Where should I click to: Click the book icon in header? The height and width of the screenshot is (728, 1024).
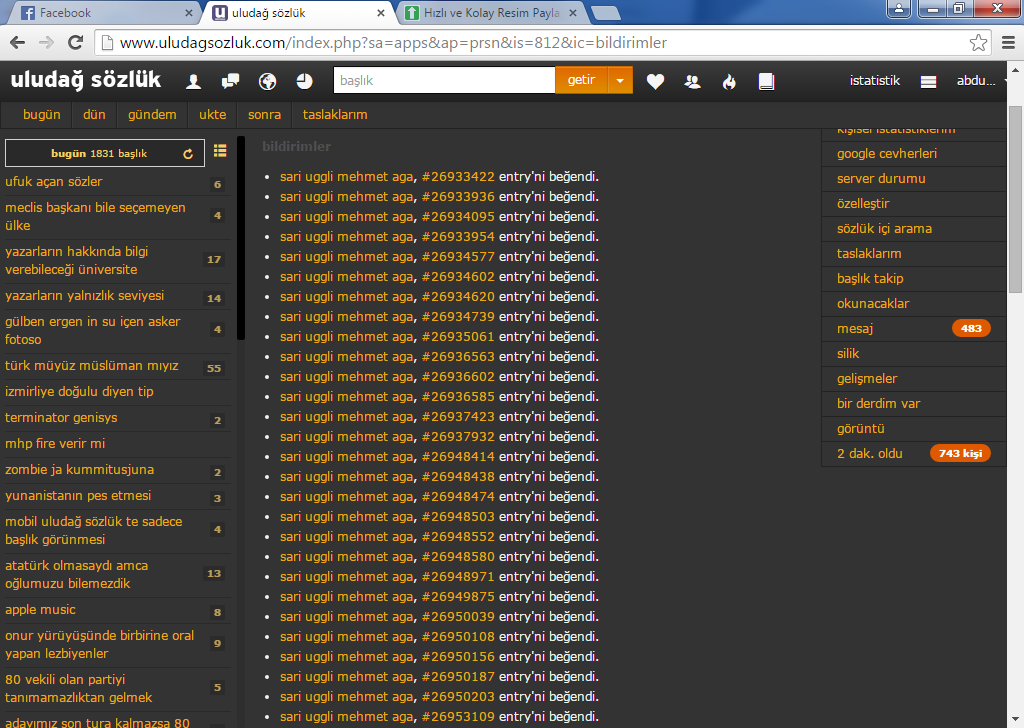tap(766, 81)
